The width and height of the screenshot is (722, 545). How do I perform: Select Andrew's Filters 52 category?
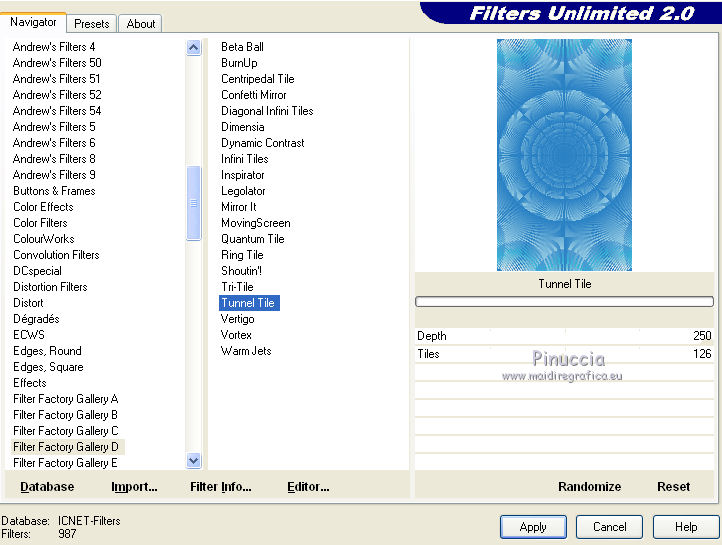(x=57, y=95)
